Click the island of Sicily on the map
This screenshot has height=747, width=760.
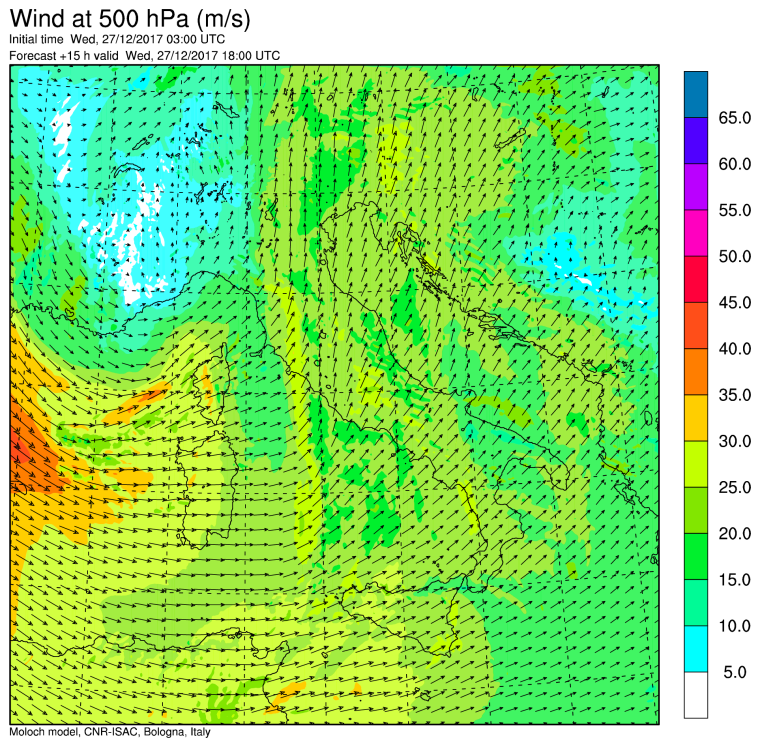tap(402, 618)
